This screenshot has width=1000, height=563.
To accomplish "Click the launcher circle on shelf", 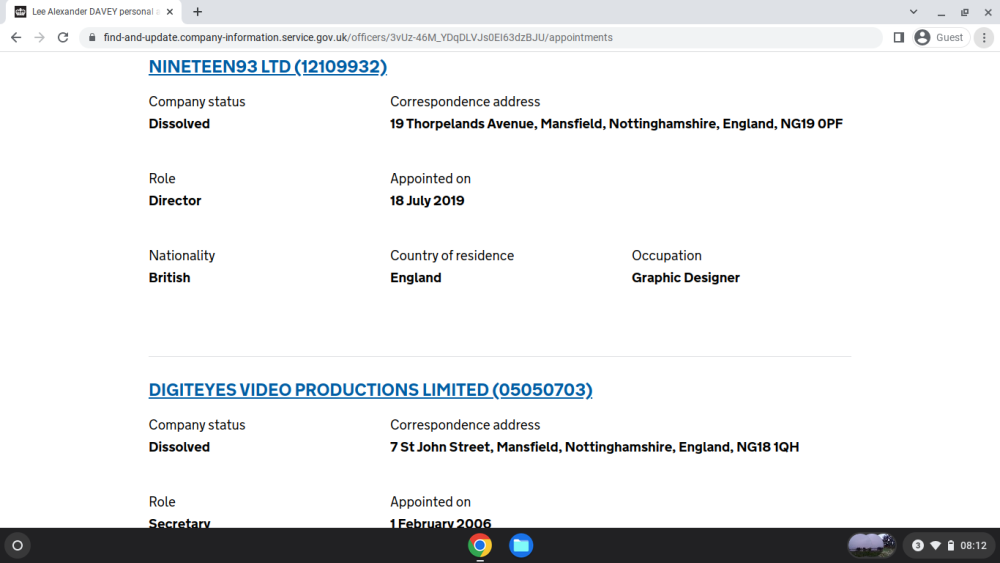I will pyautogui.click(x=18, y=545).
